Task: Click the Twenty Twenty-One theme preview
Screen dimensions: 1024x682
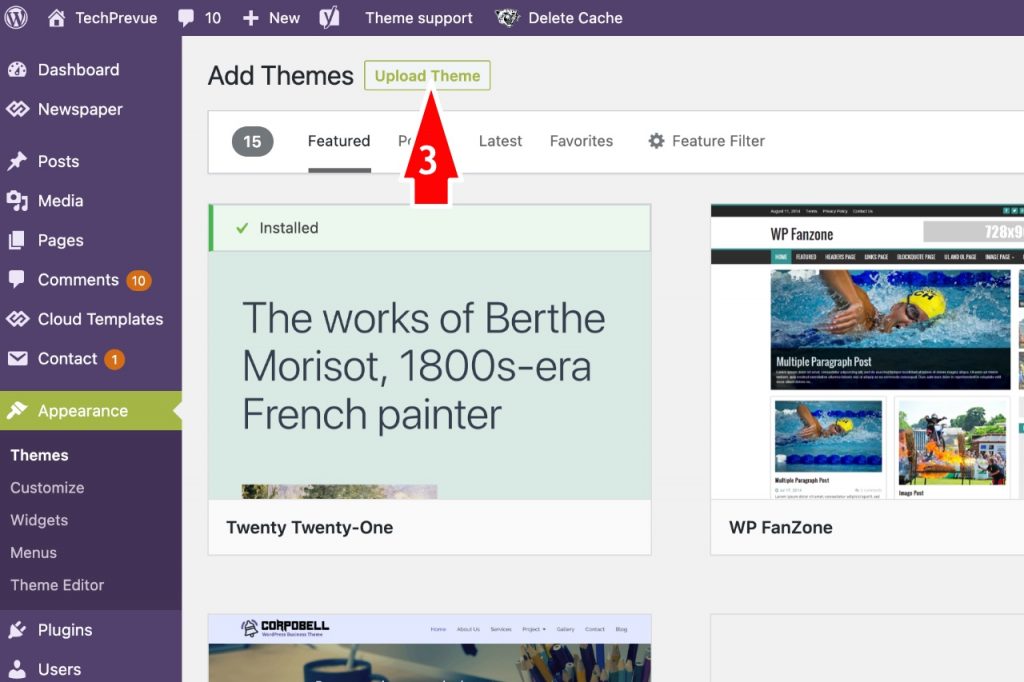Action: click(x=430, y=376)
